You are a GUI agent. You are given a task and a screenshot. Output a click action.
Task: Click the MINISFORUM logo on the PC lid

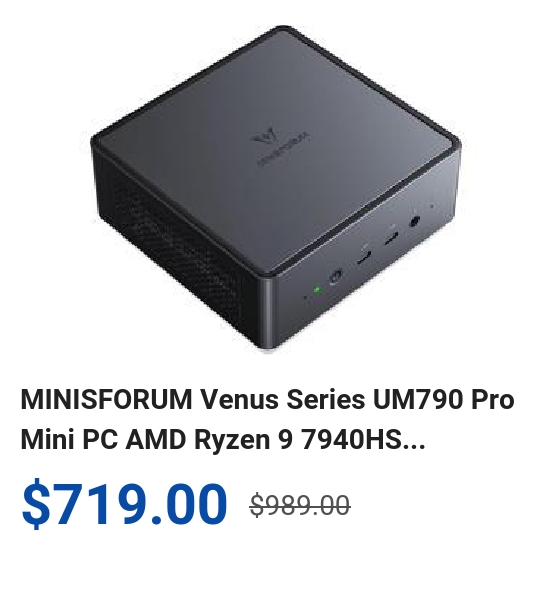point(280,145)
